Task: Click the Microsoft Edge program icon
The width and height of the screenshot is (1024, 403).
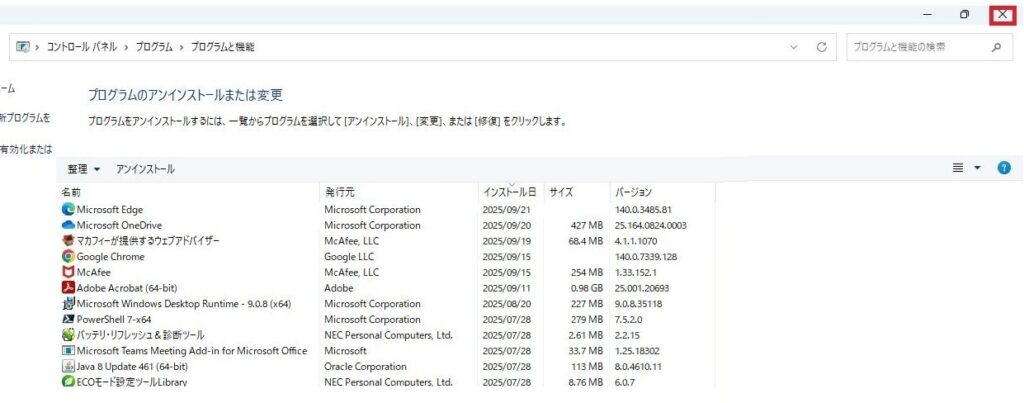Action: [68, 210]
